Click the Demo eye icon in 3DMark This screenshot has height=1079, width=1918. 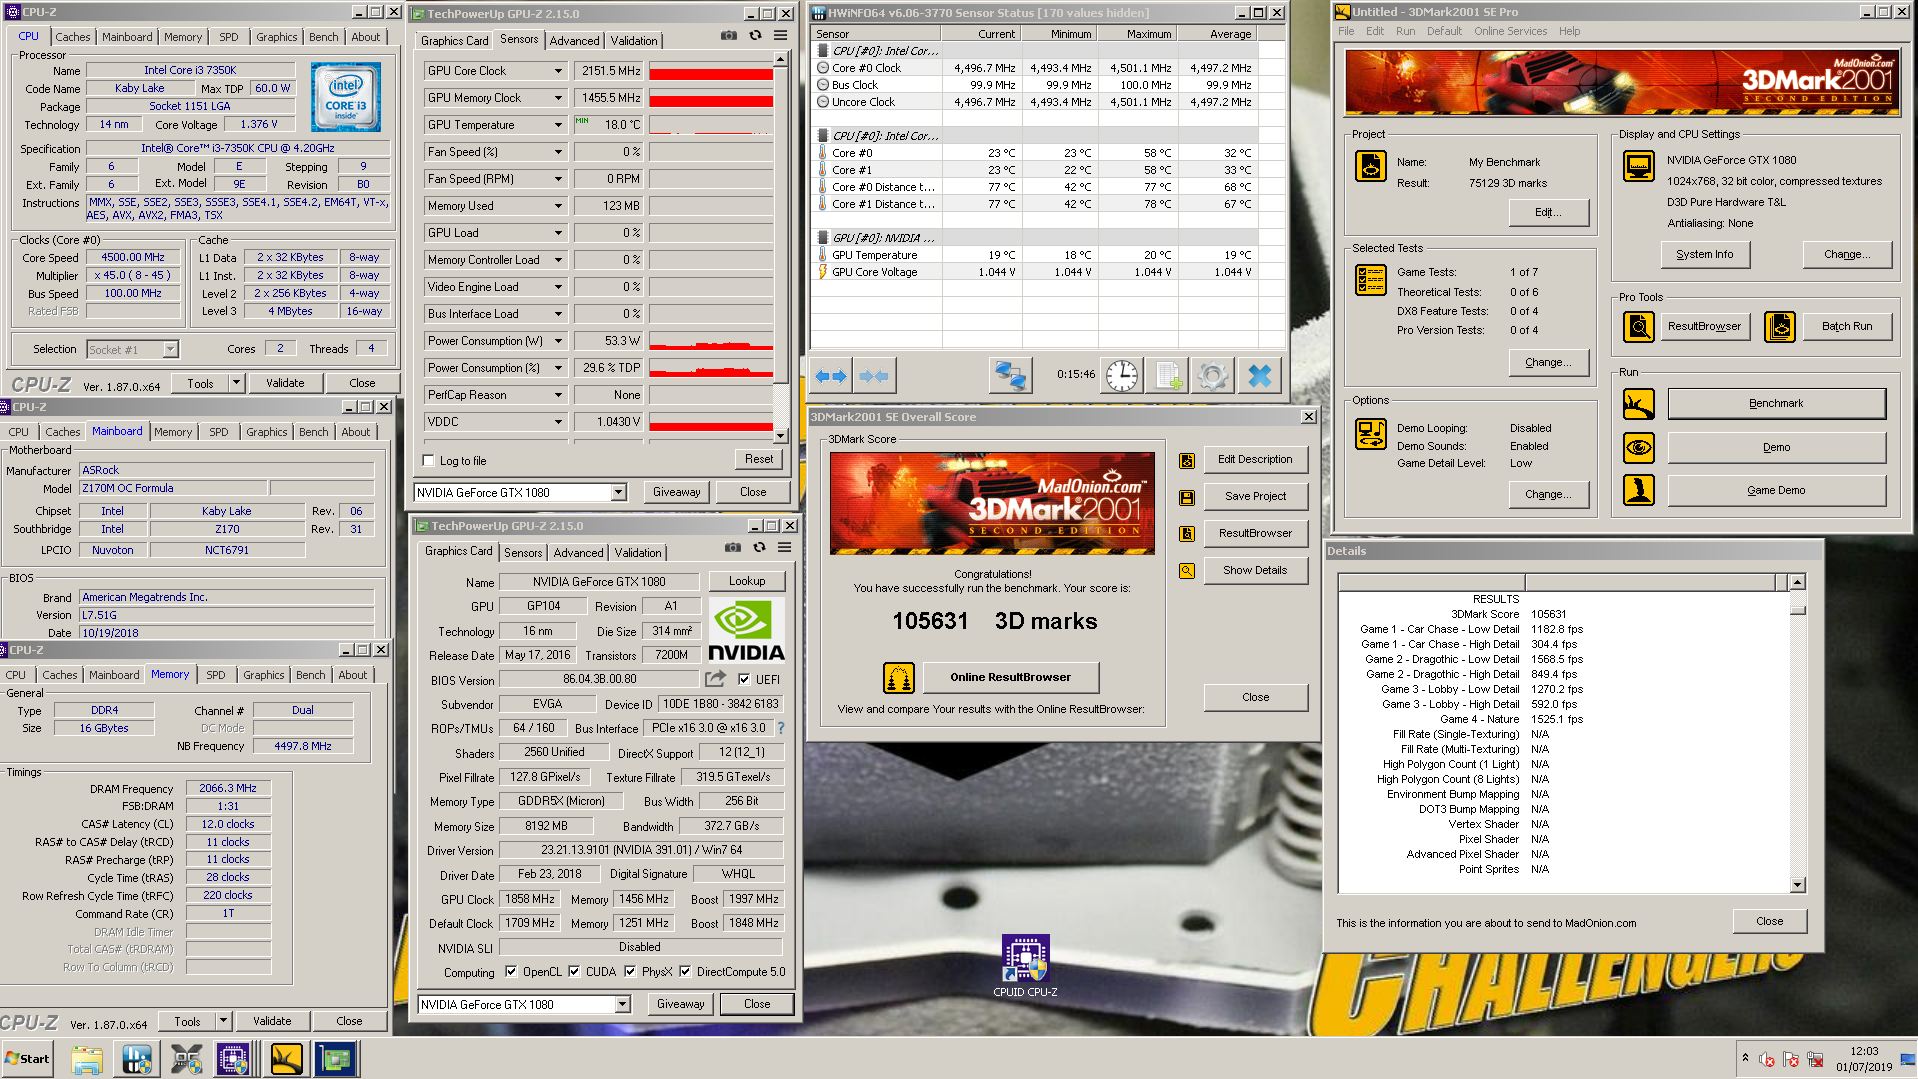[1638, 447]
